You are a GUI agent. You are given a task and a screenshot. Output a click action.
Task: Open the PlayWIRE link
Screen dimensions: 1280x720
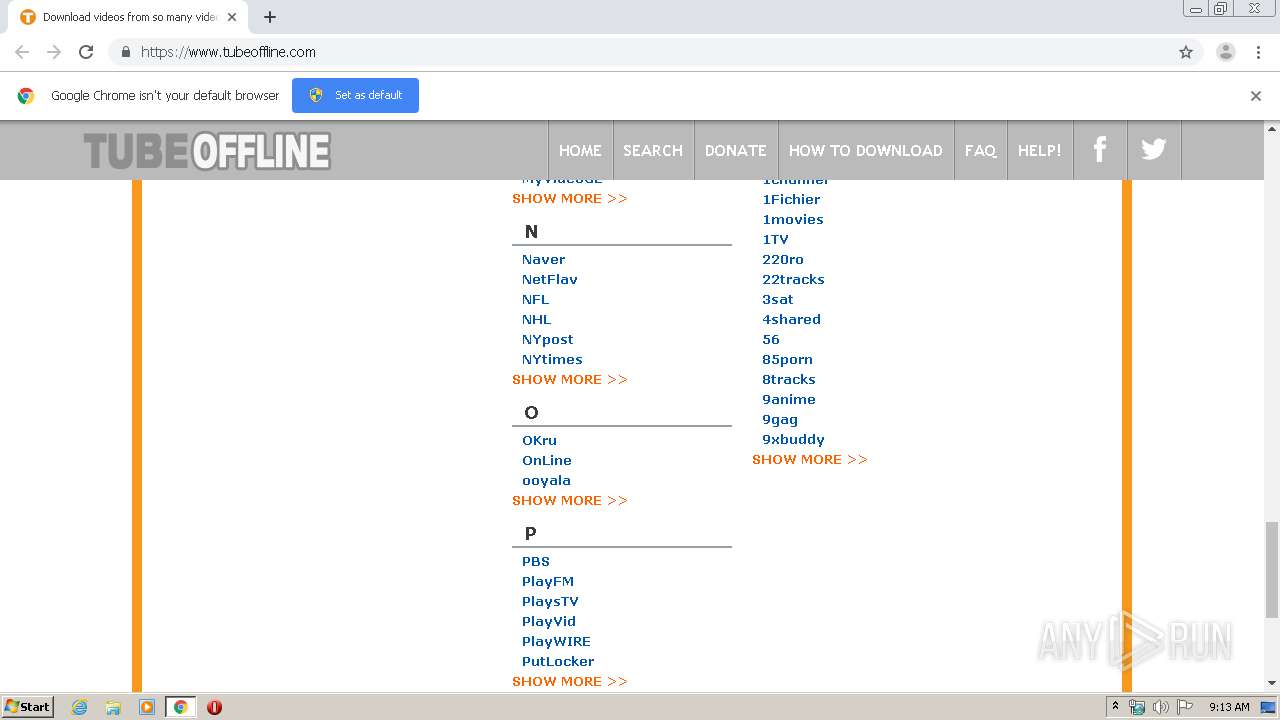pos(556,641)
